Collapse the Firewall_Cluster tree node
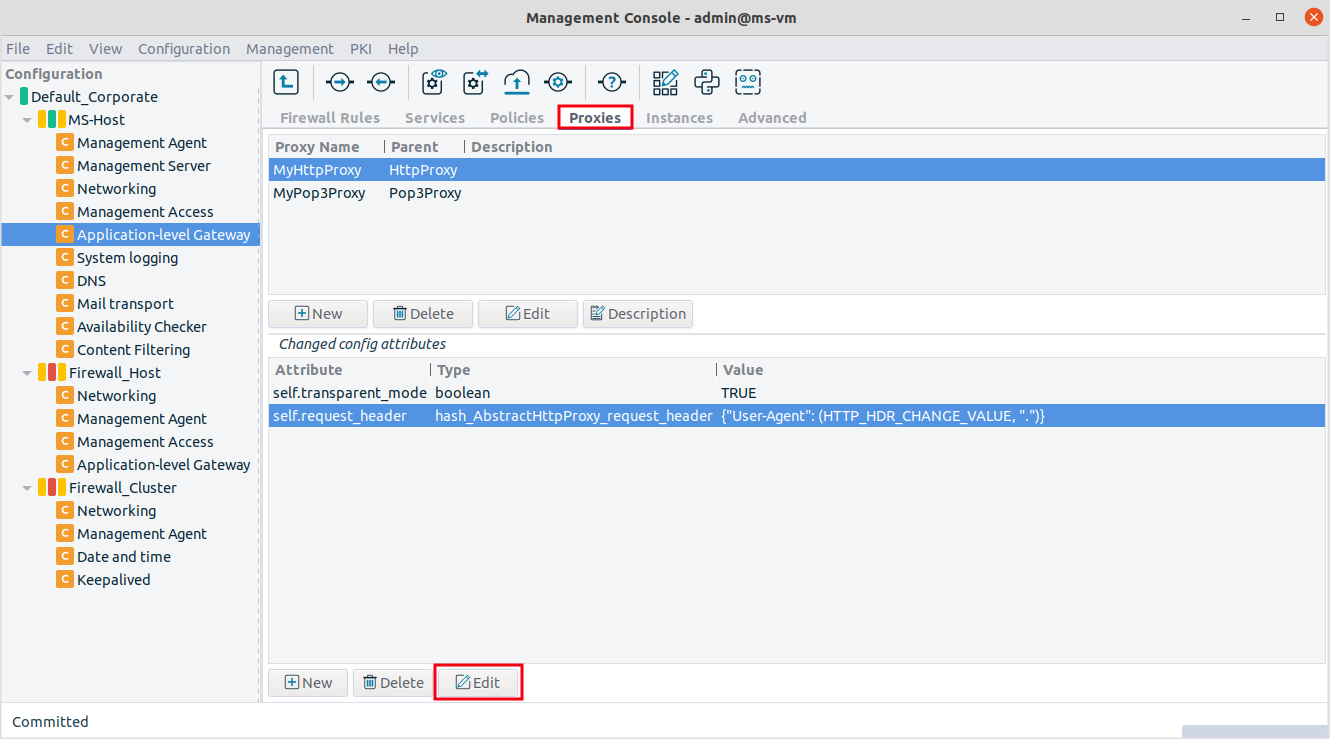 27,488
